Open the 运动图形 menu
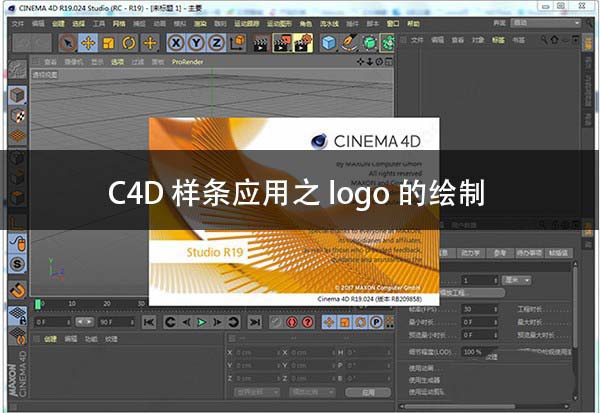Image resolution: width=600 pixels, height=413 pixels. 279,24
